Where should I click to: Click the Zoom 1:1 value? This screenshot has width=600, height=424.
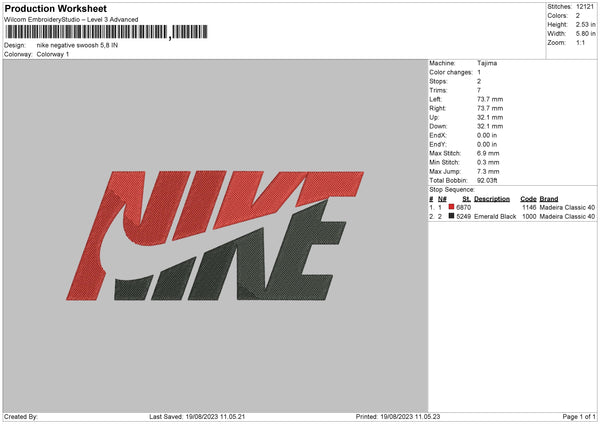coord(580,42)
